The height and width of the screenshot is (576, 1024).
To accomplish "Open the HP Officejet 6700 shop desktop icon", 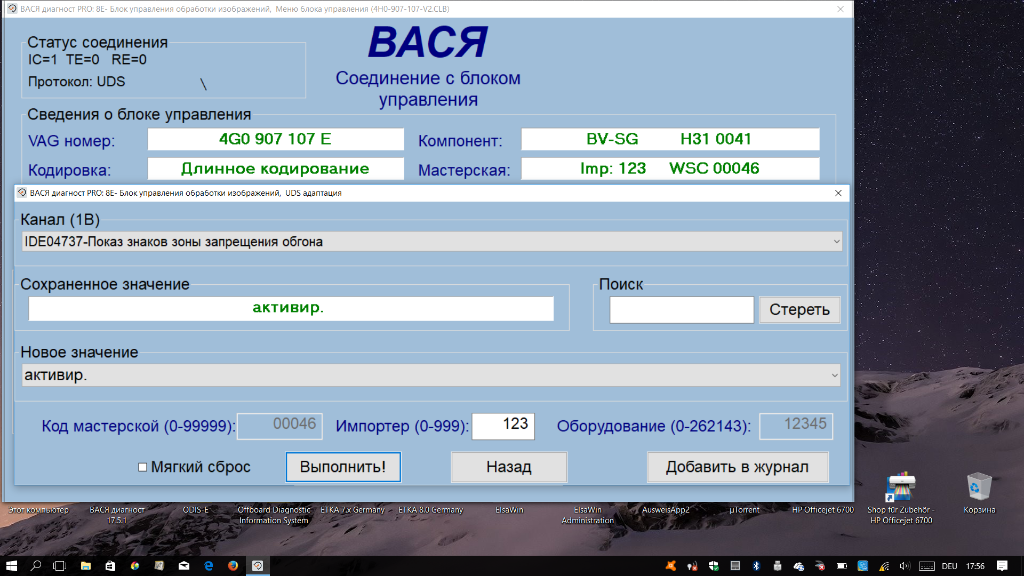I will (x=900, y=490).
